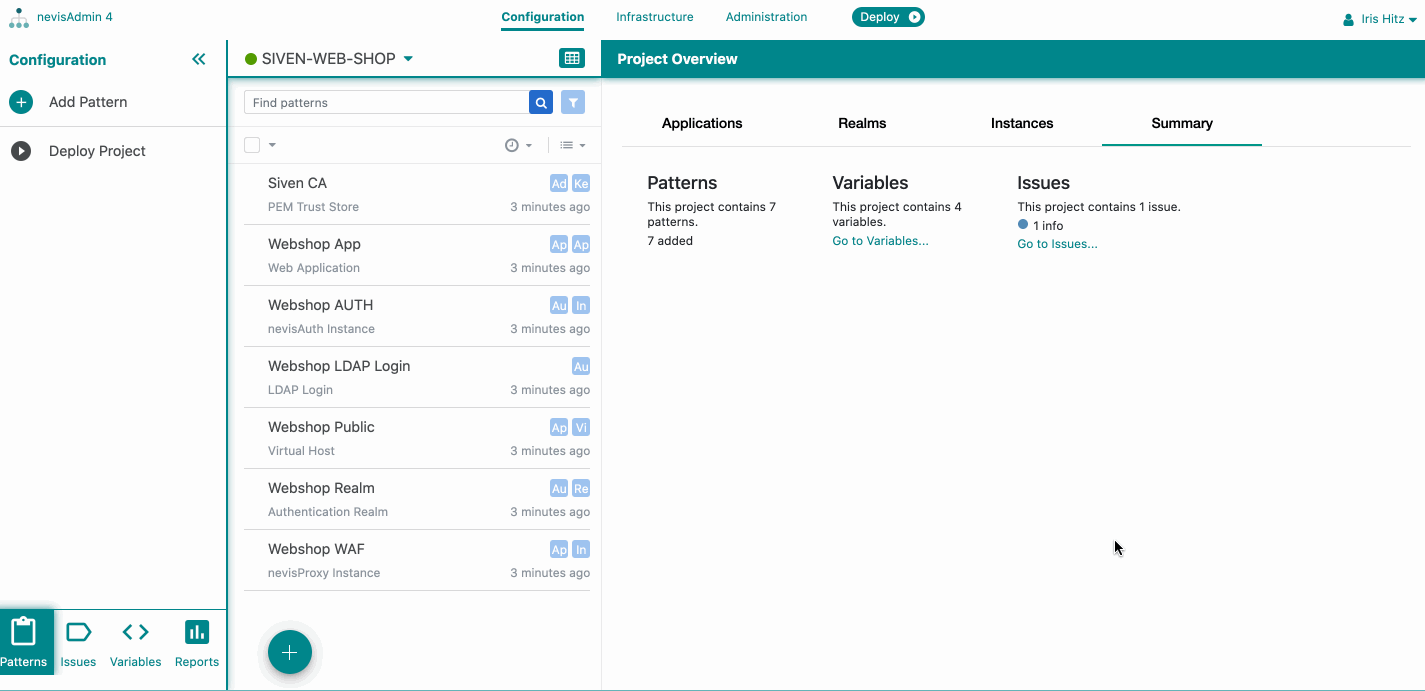Click the Find patterns search field
This screenshot has width=1425, height=691.
coord(386,102)
